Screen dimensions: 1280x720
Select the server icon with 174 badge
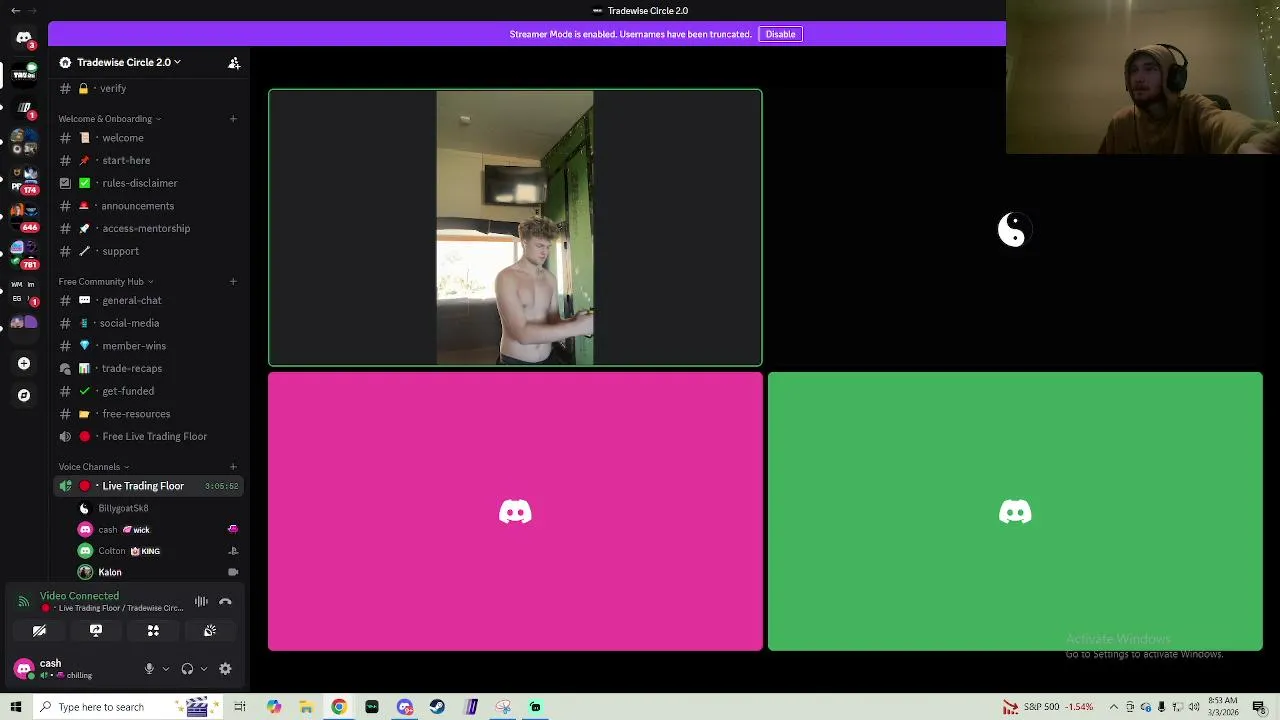pos(24,182)
